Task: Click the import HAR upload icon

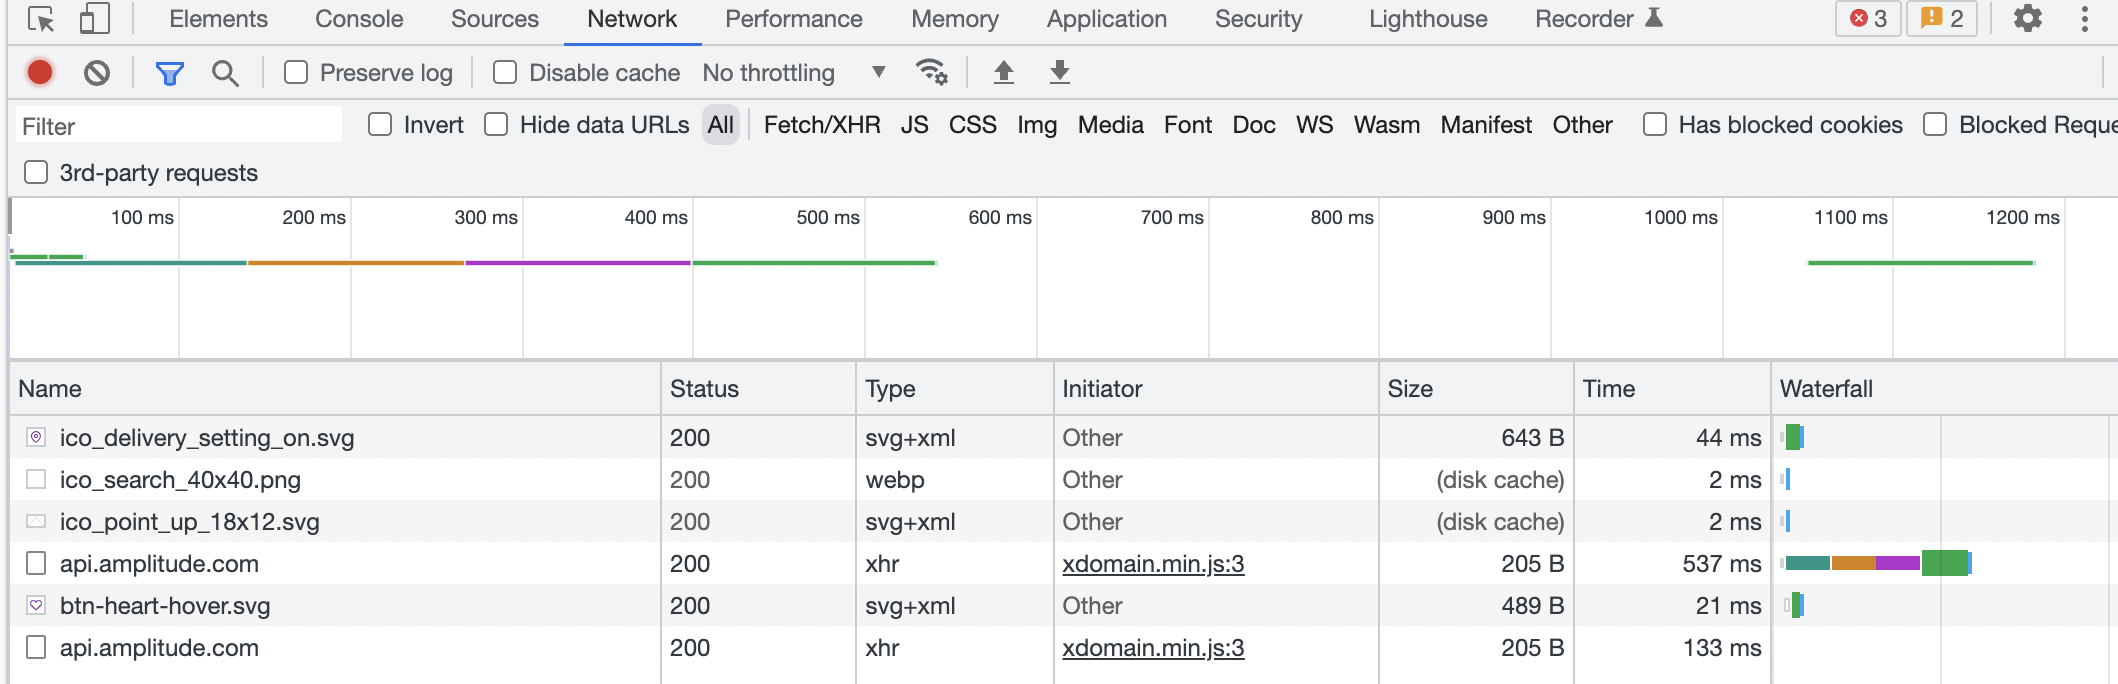Action: 1003,72
